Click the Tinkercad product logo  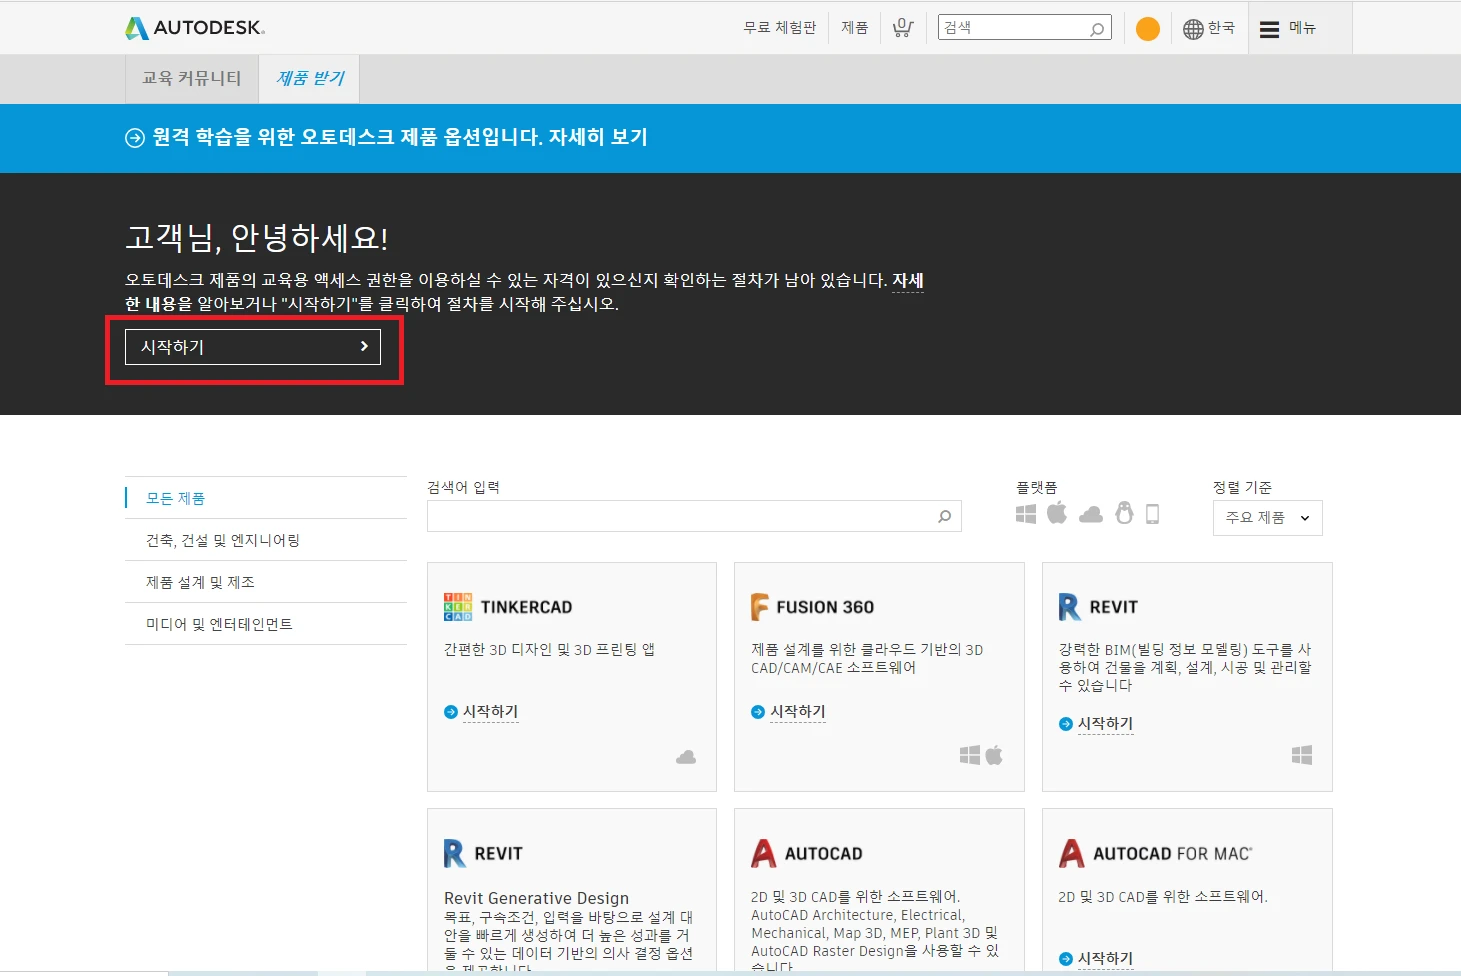point(508,607)
